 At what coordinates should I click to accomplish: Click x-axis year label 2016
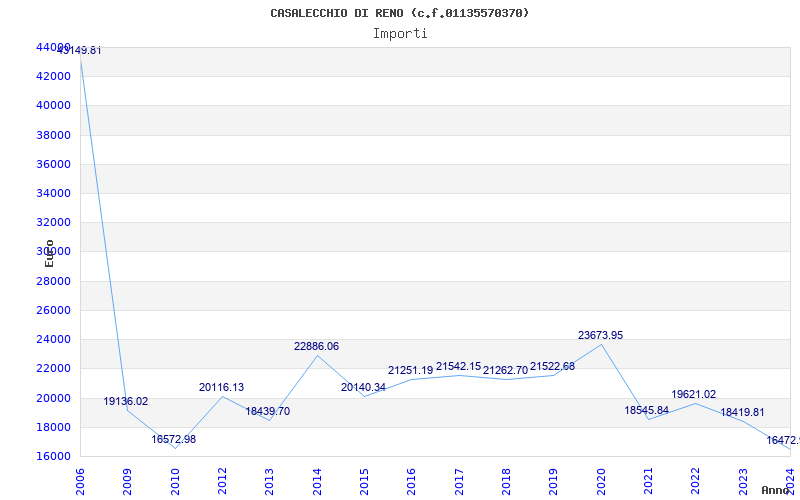pyautogui.click(x=411, y=482)
